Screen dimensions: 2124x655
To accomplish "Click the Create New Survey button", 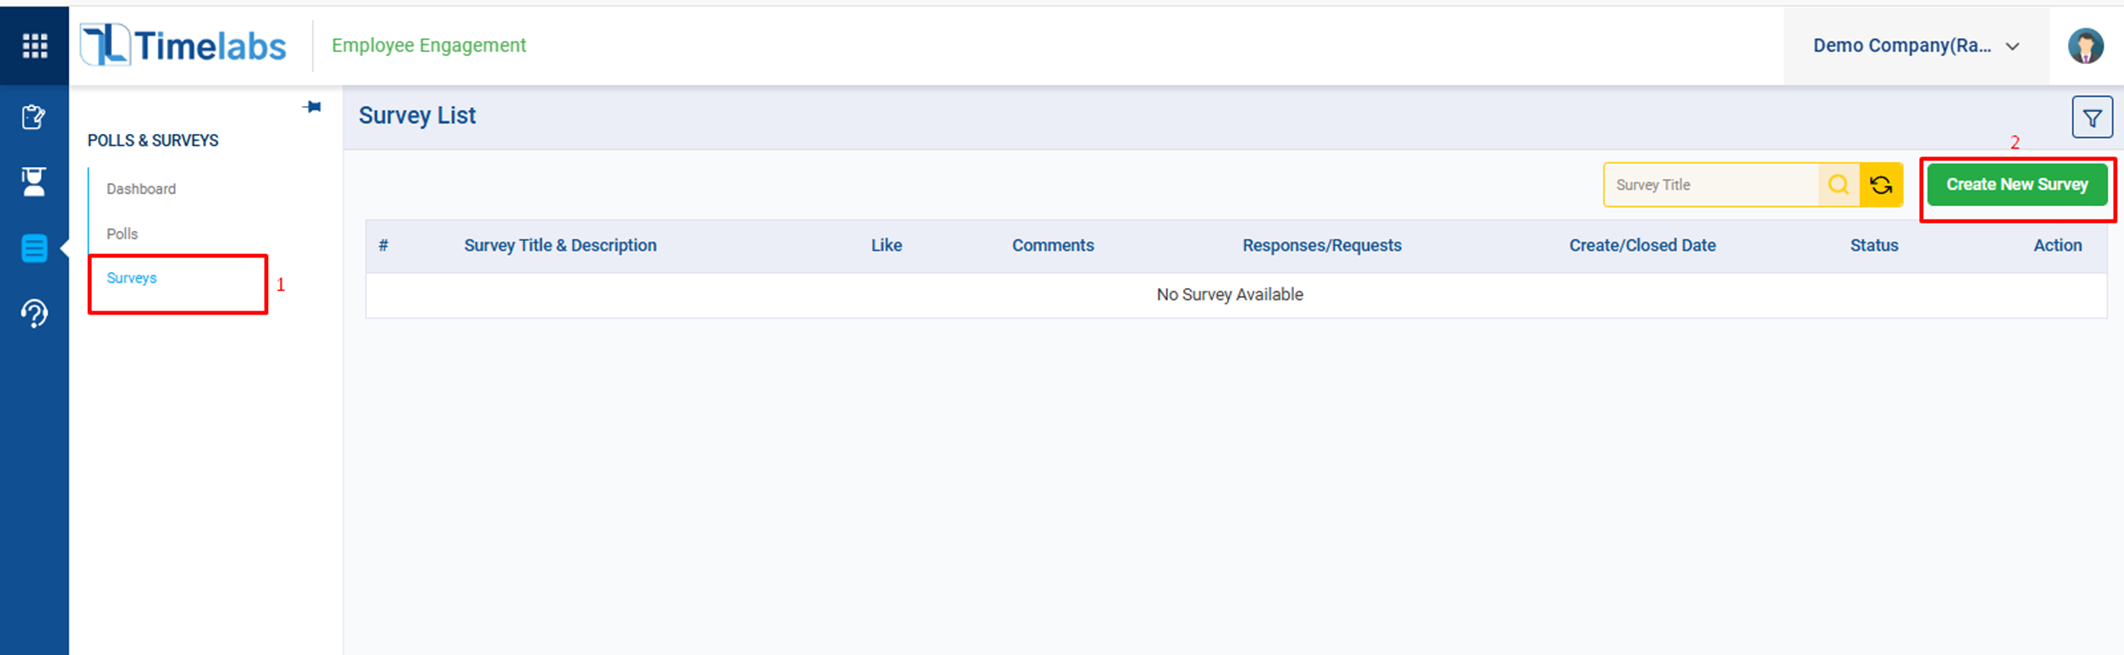I will pyautogui.click(x=2017, y=185).
